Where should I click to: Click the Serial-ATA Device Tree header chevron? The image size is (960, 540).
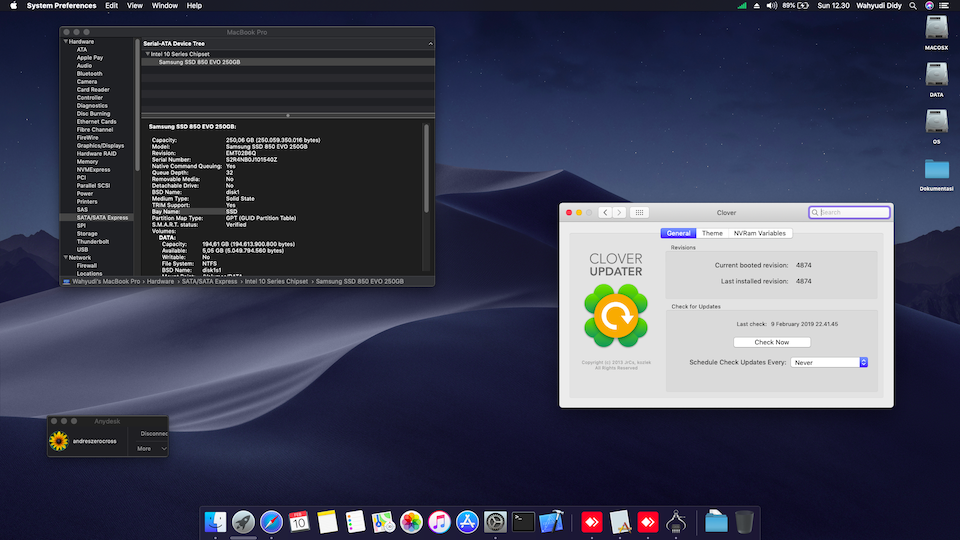click(430, 43)
